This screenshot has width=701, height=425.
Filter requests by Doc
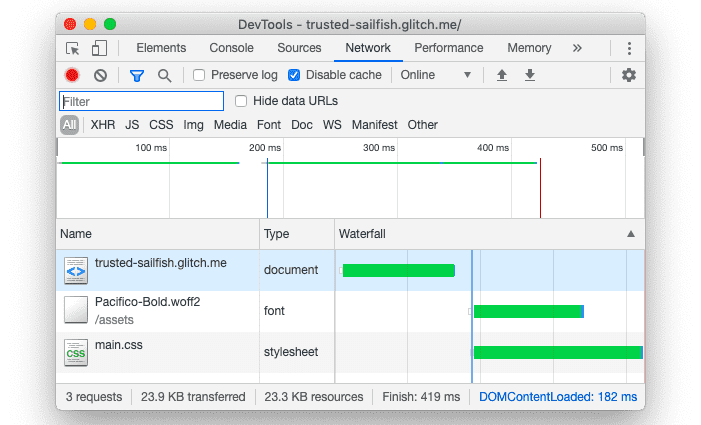pos(302,125)
